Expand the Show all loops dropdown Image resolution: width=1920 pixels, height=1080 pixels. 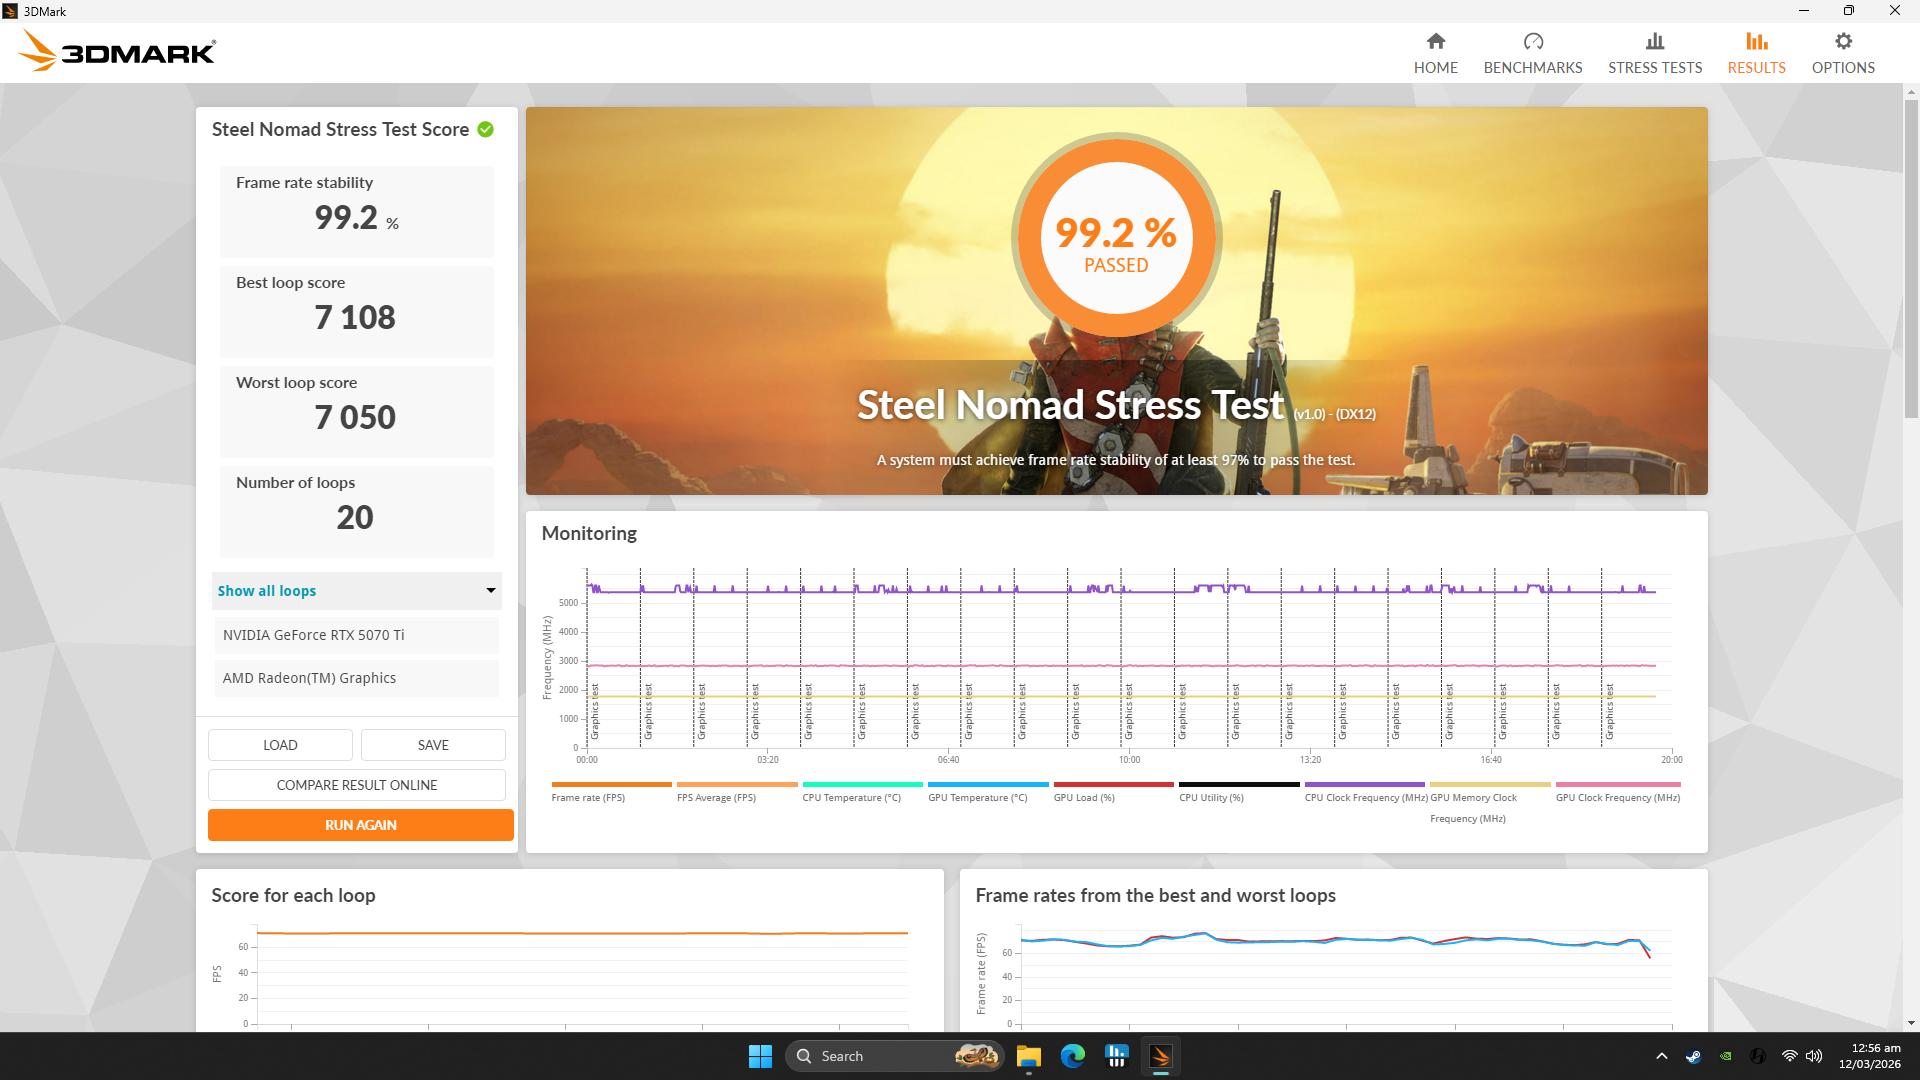pos(357,591)
